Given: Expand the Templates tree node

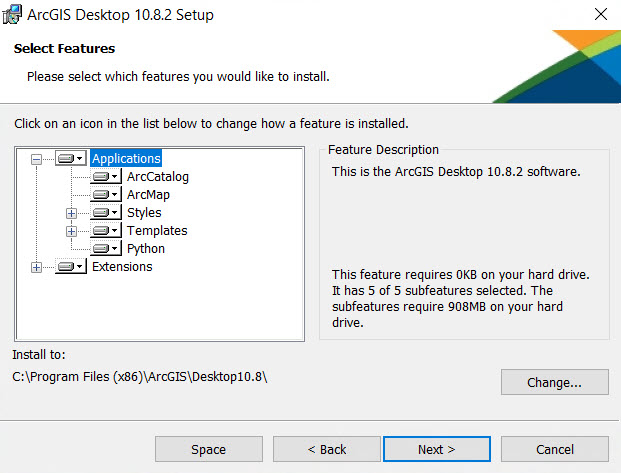Looking at the screenshot, I should (x=71, y=231).
